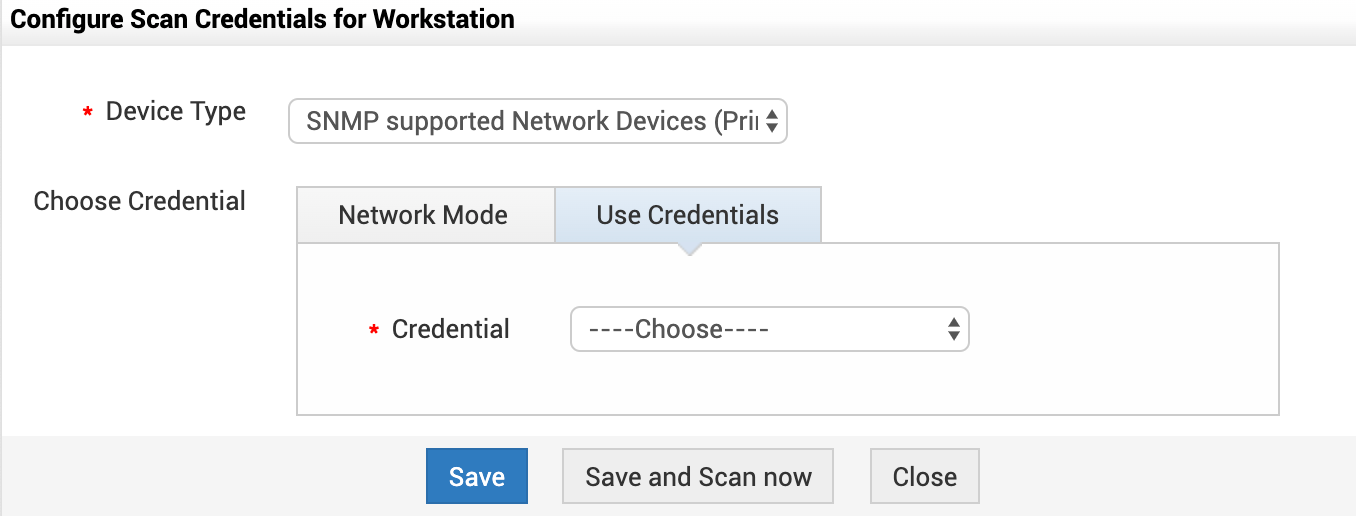1356x516 pixels.
Task: Click the Credential dropdown's up-down arrows icon
Action: (953, 329)
